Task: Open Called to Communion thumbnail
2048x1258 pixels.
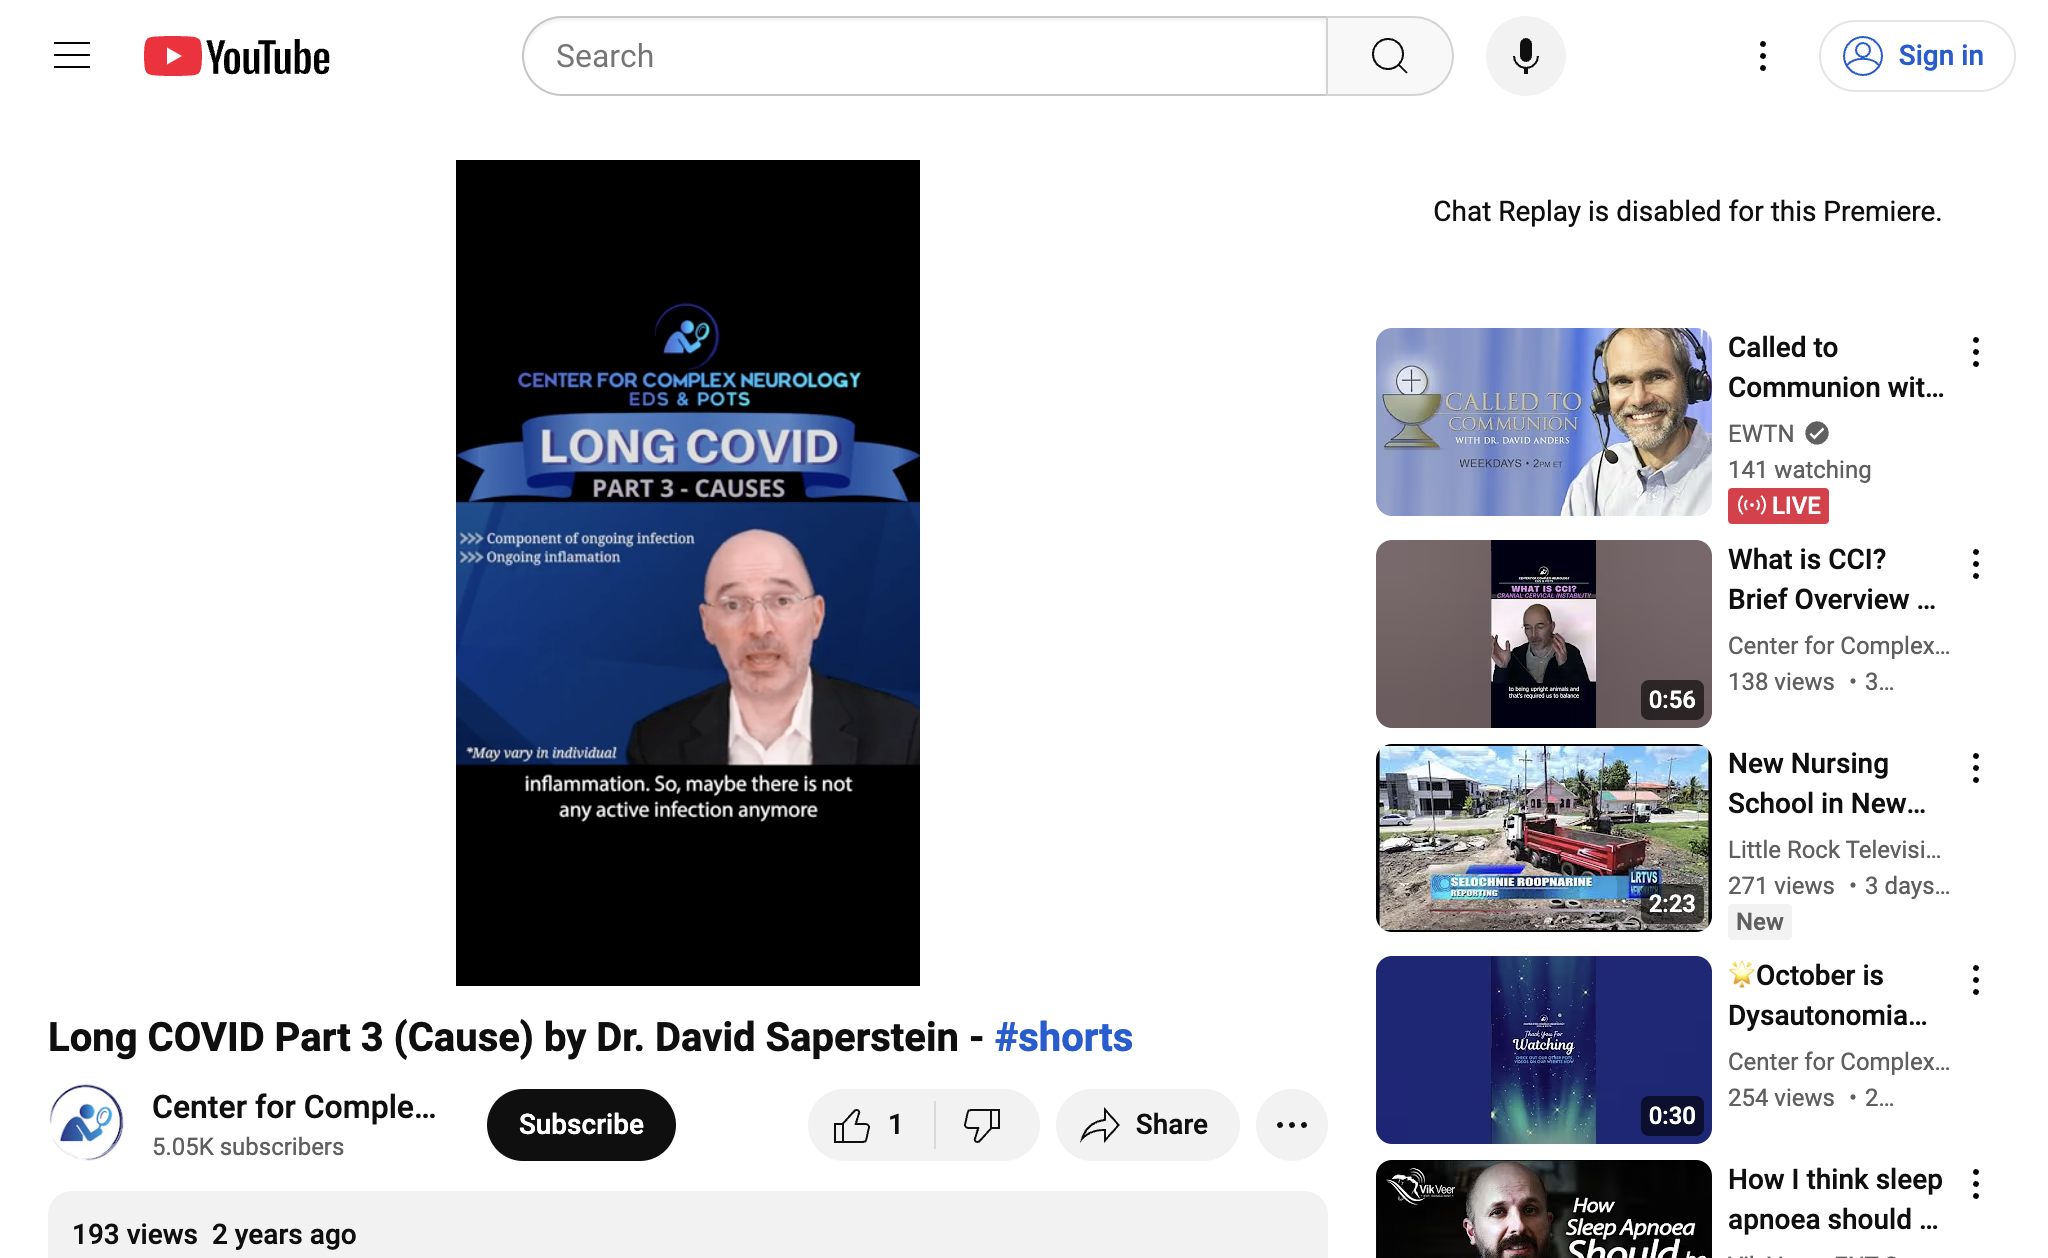Action: pos(1544,422)
